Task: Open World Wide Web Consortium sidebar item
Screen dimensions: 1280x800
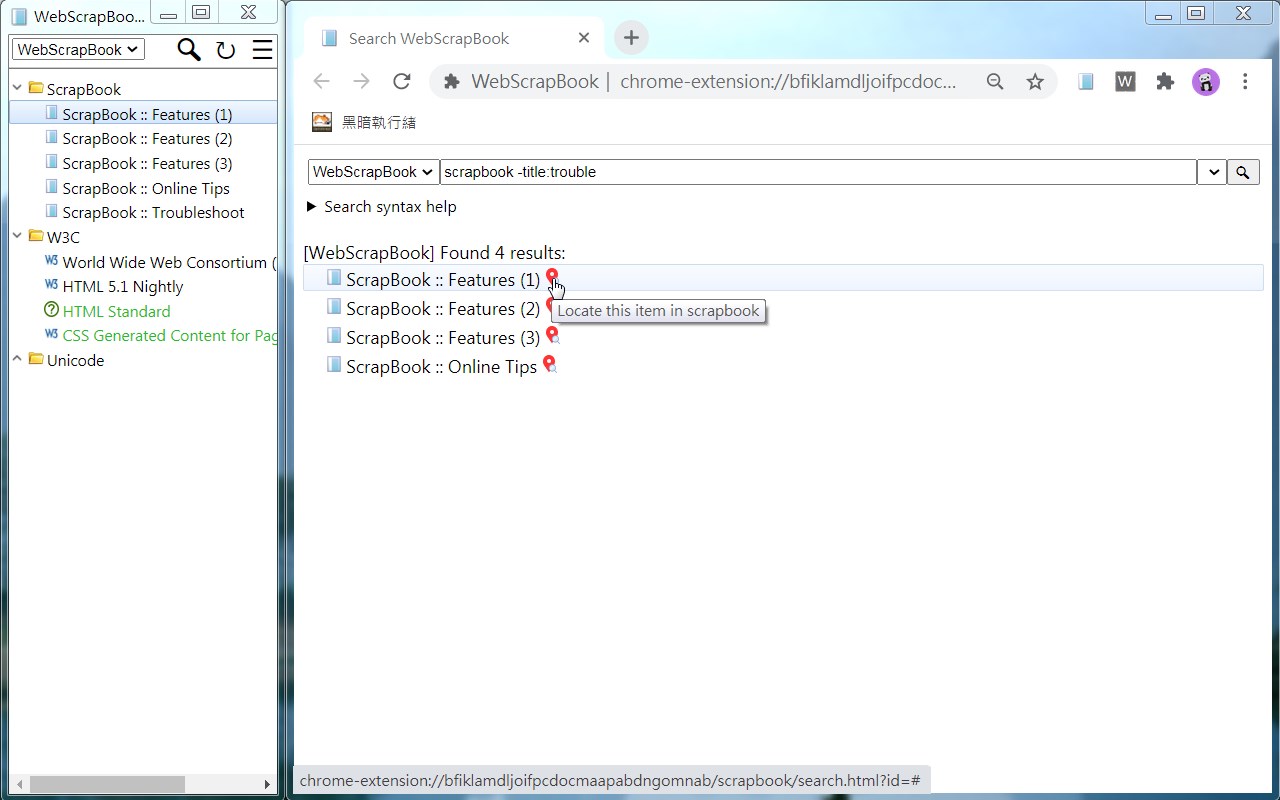Action: coord(169,262)
